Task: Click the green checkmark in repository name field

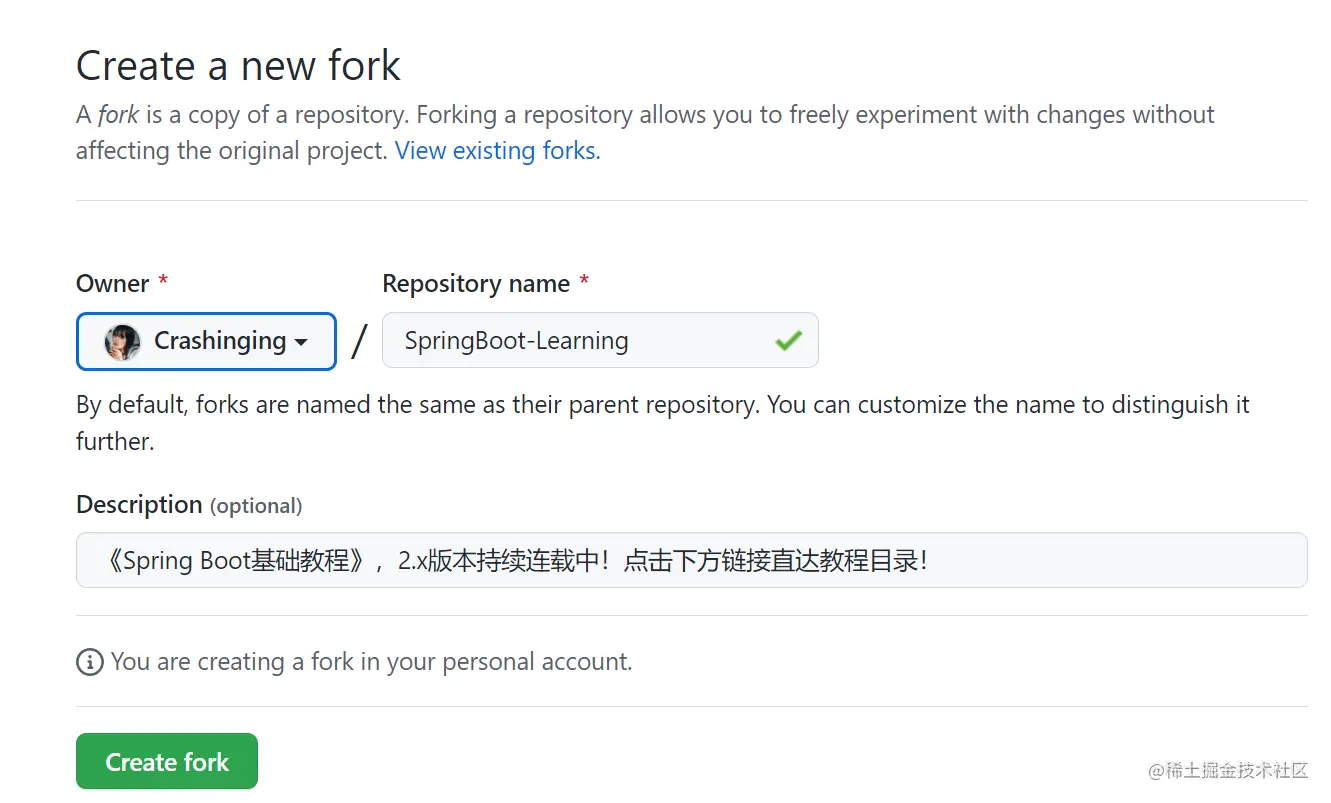Action: coord(788,341)
